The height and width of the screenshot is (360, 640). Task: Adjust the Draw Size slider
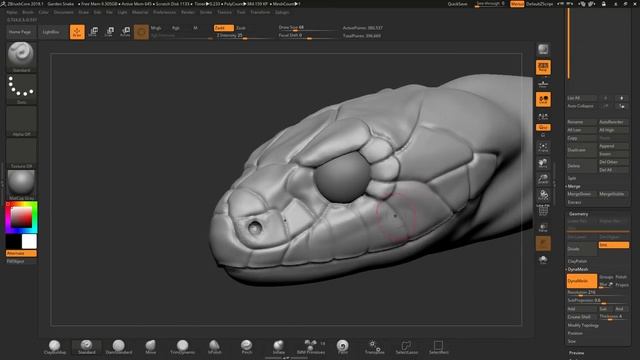(307, 28)
